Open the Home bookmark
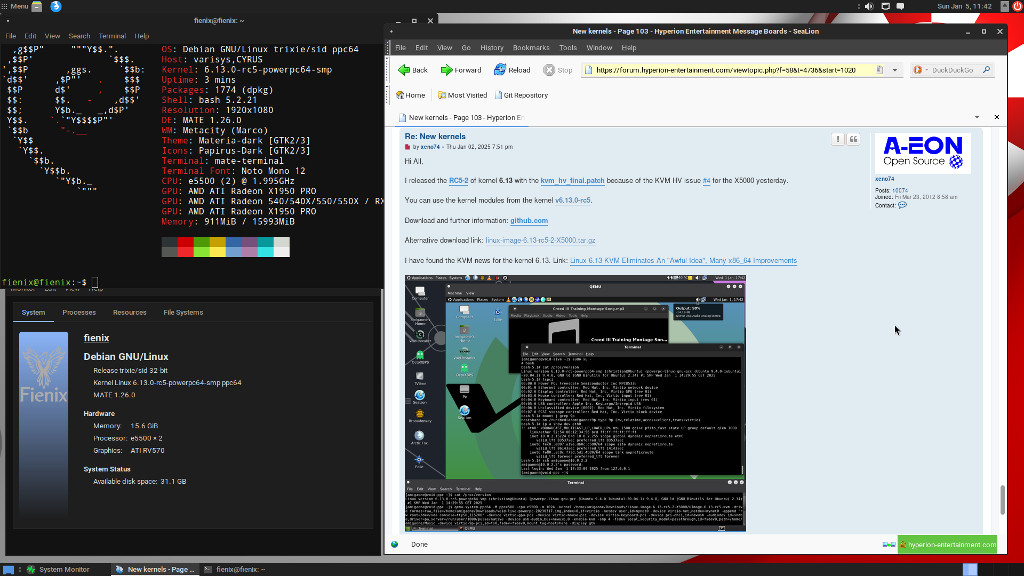The width and height of the screenshot is (1024, 576). tap(411, 95)
